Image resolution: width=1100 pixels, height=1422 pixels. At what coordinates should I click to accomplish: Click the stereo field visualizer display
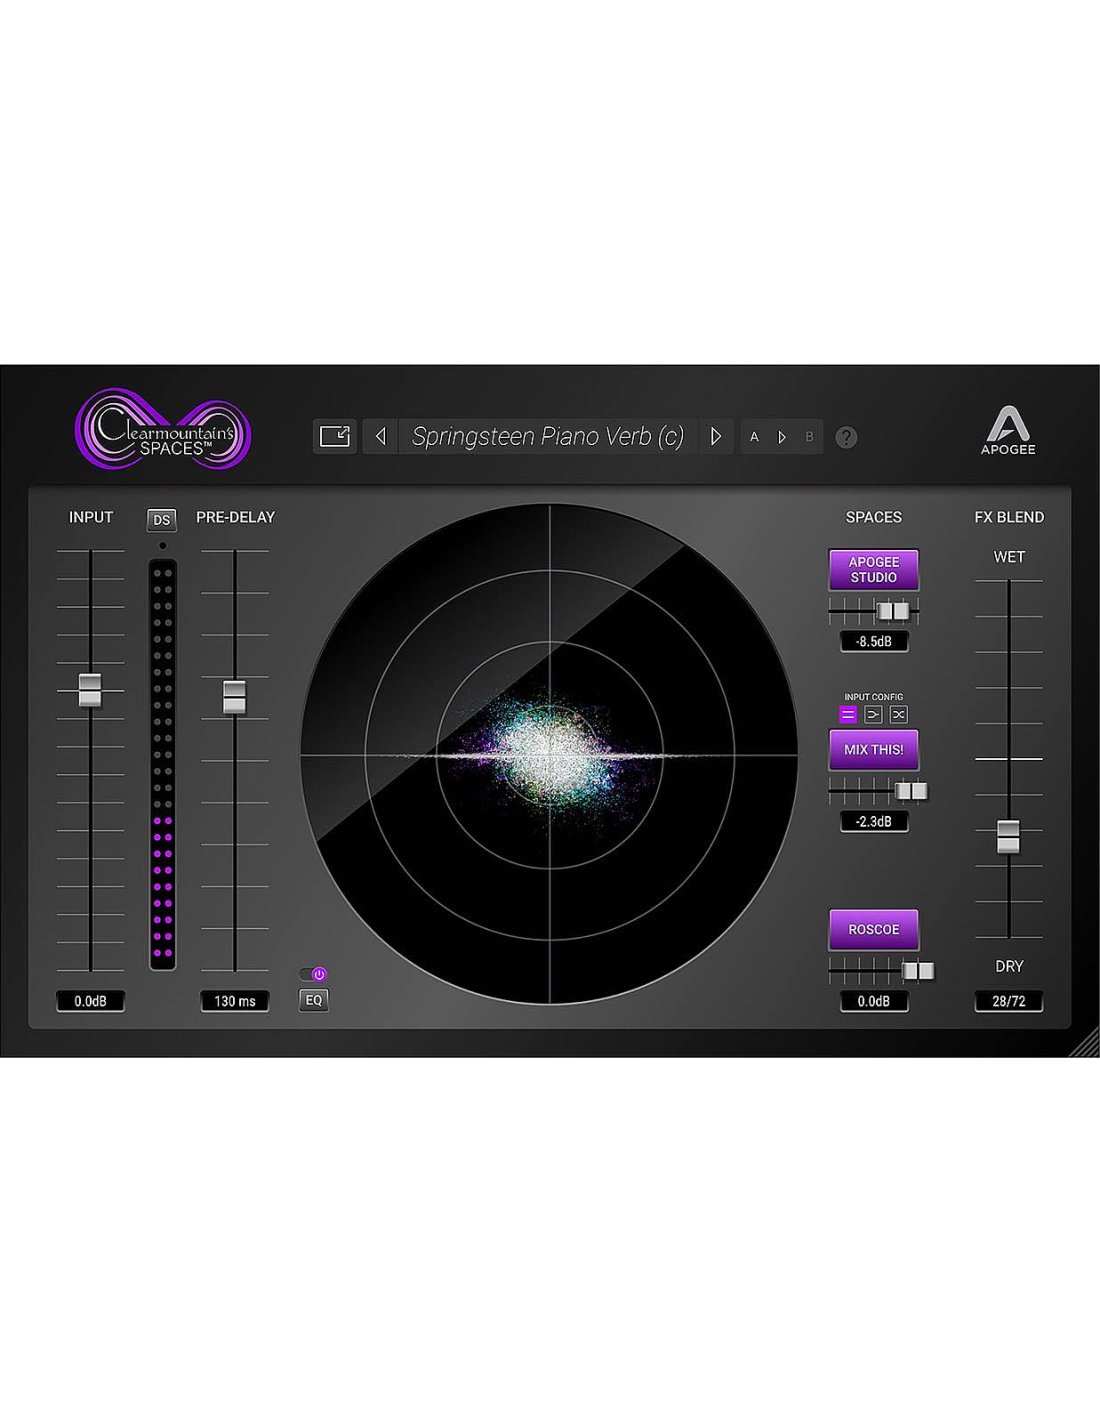(x=549, y=754)
